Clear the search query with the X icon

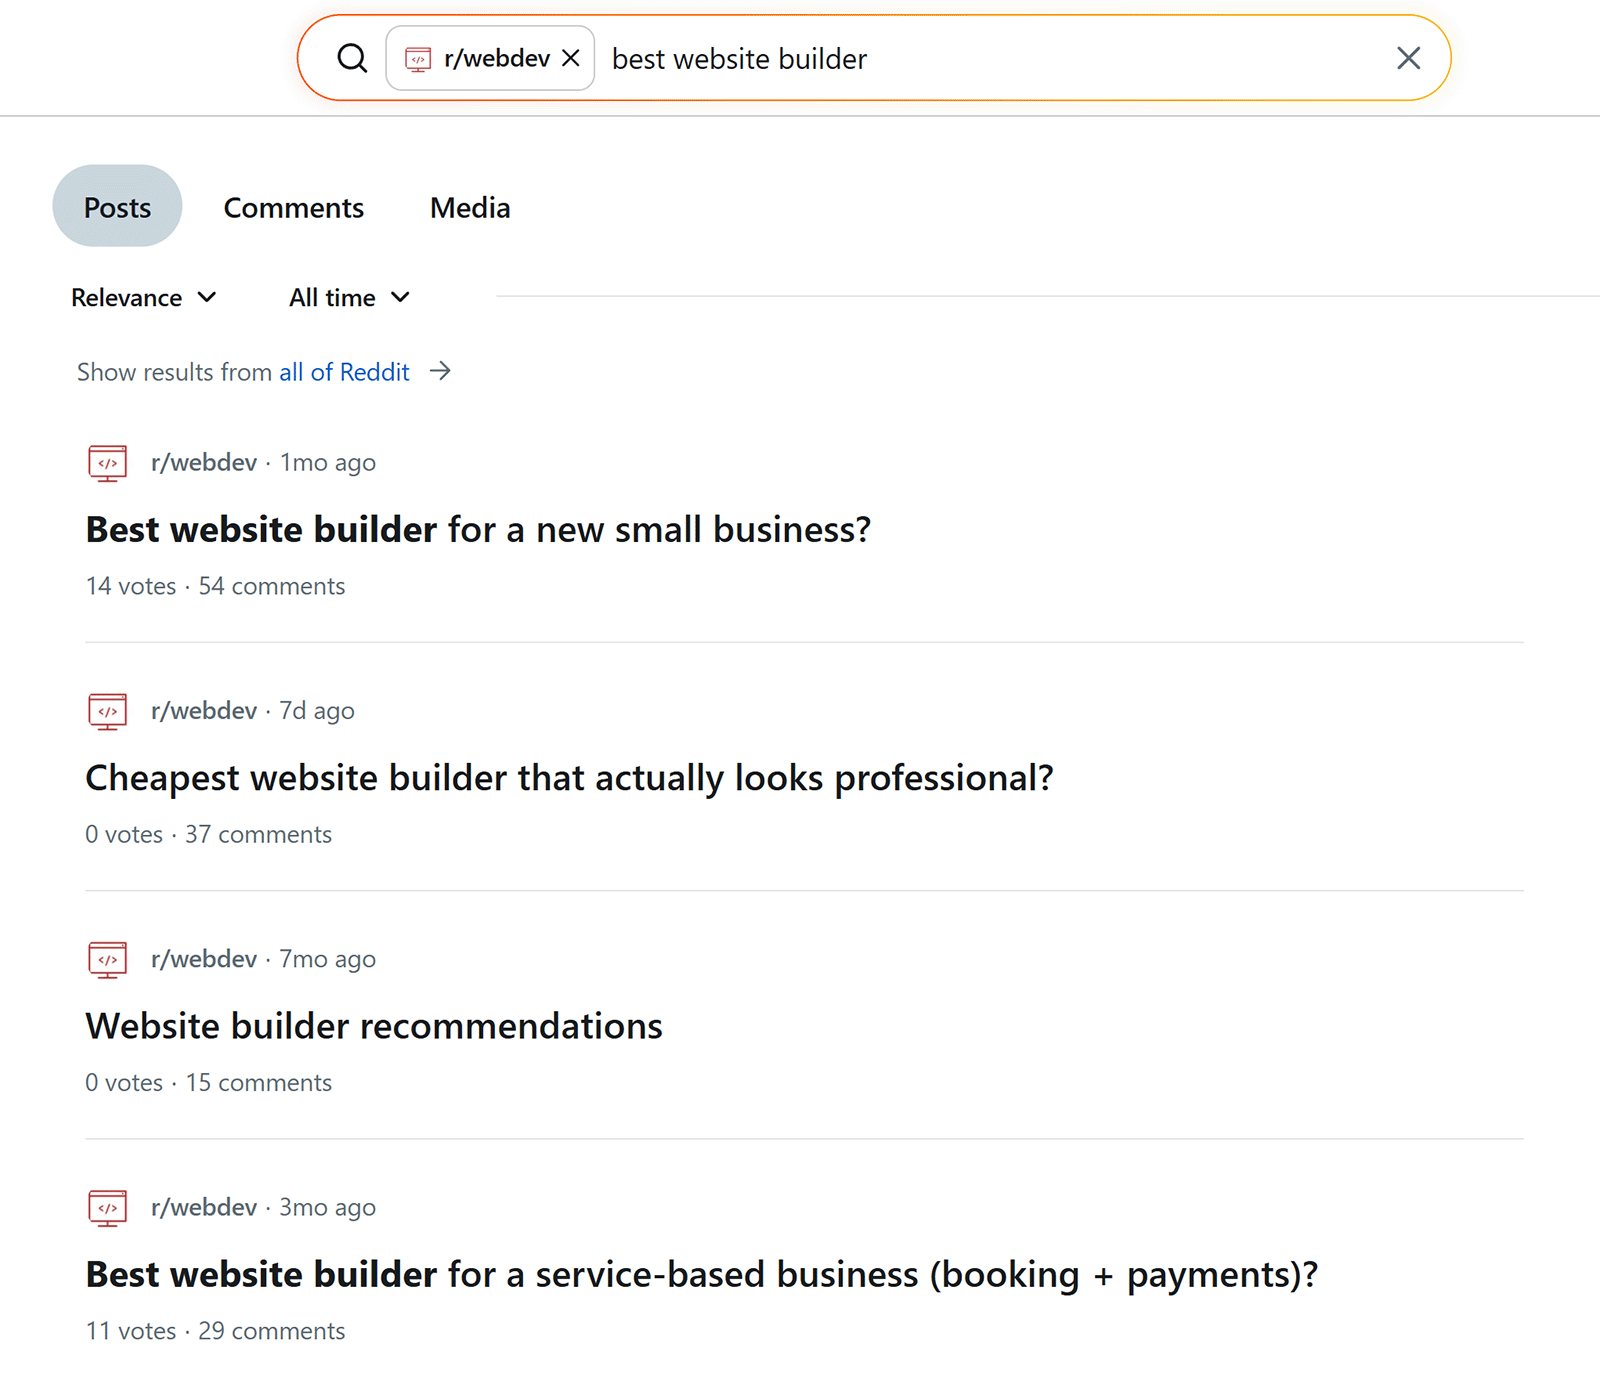tap(1408, 58)
